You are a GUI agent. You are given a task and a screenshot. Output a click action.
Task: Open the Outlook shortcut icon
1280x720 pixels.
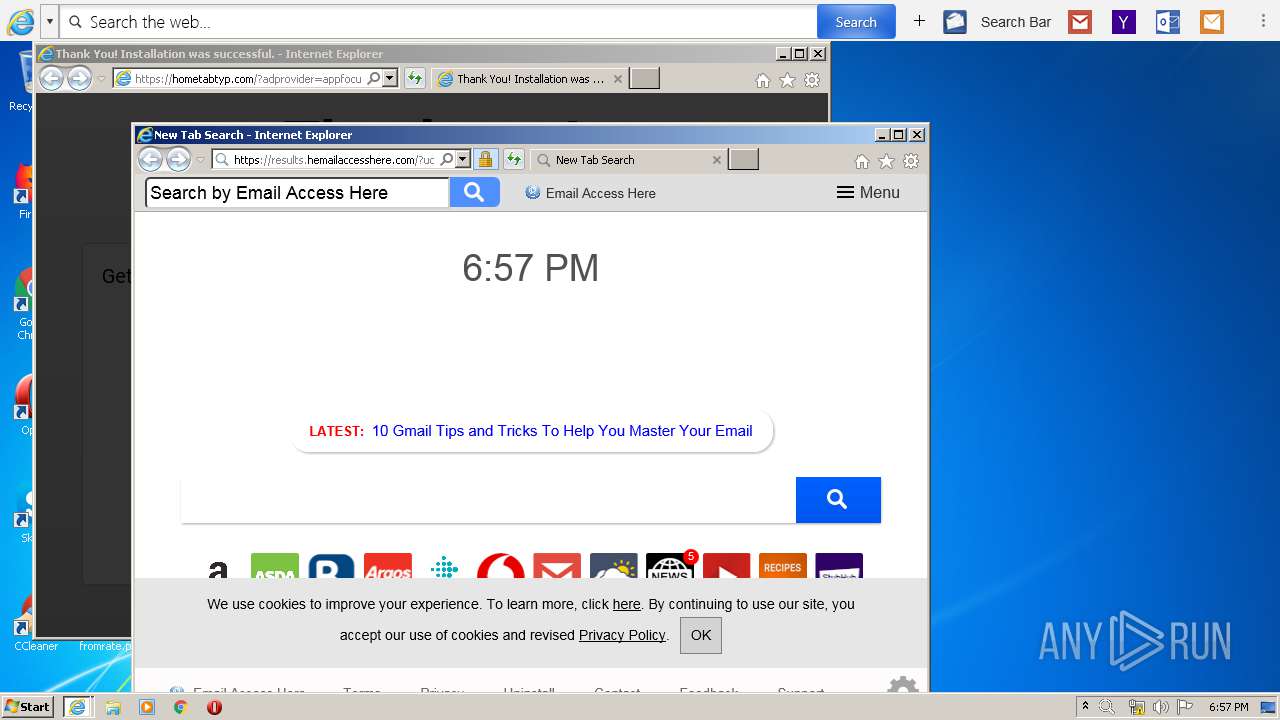tap(1168, 22)
